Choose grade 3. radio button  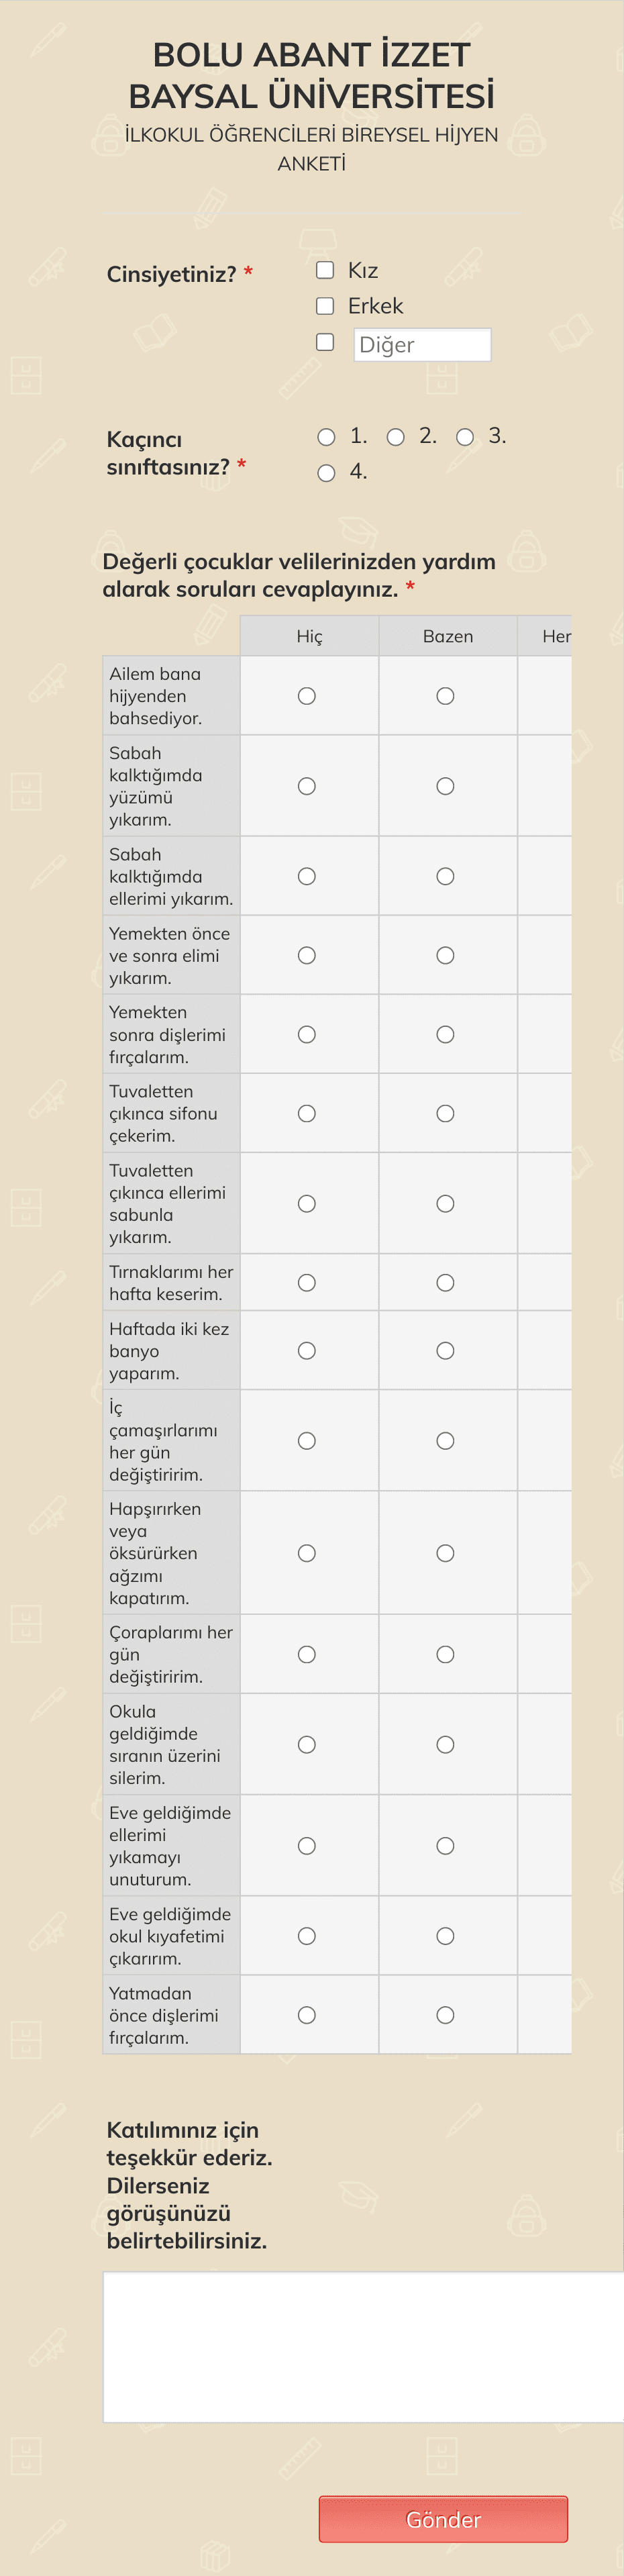pos(465,437)
